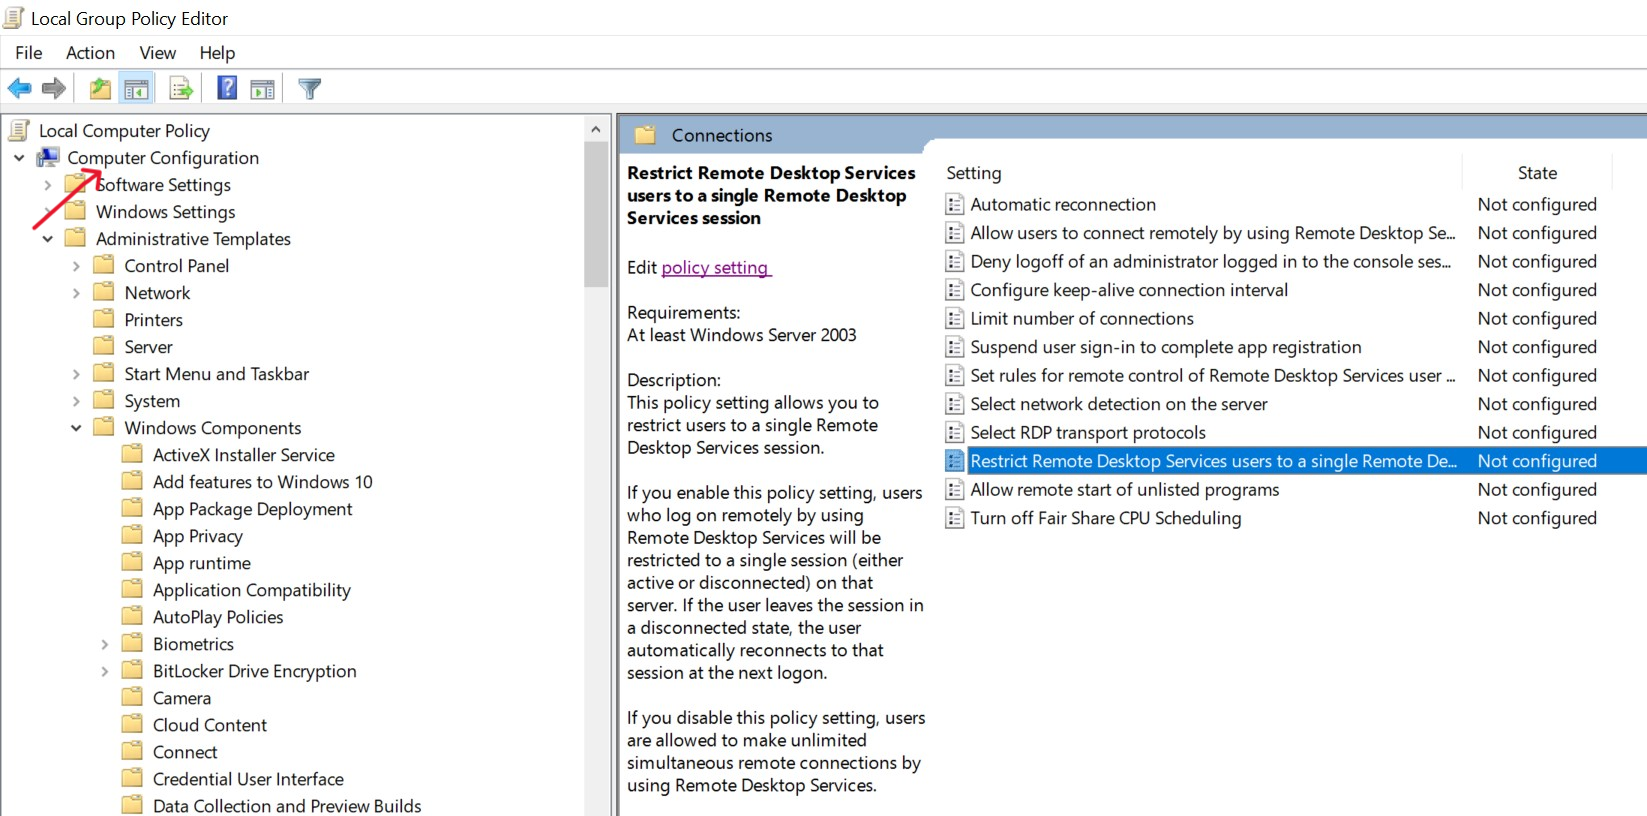Click the tree pane scroll up arrow
Viewport: 1647px width, 816px height.
[595, 130]
